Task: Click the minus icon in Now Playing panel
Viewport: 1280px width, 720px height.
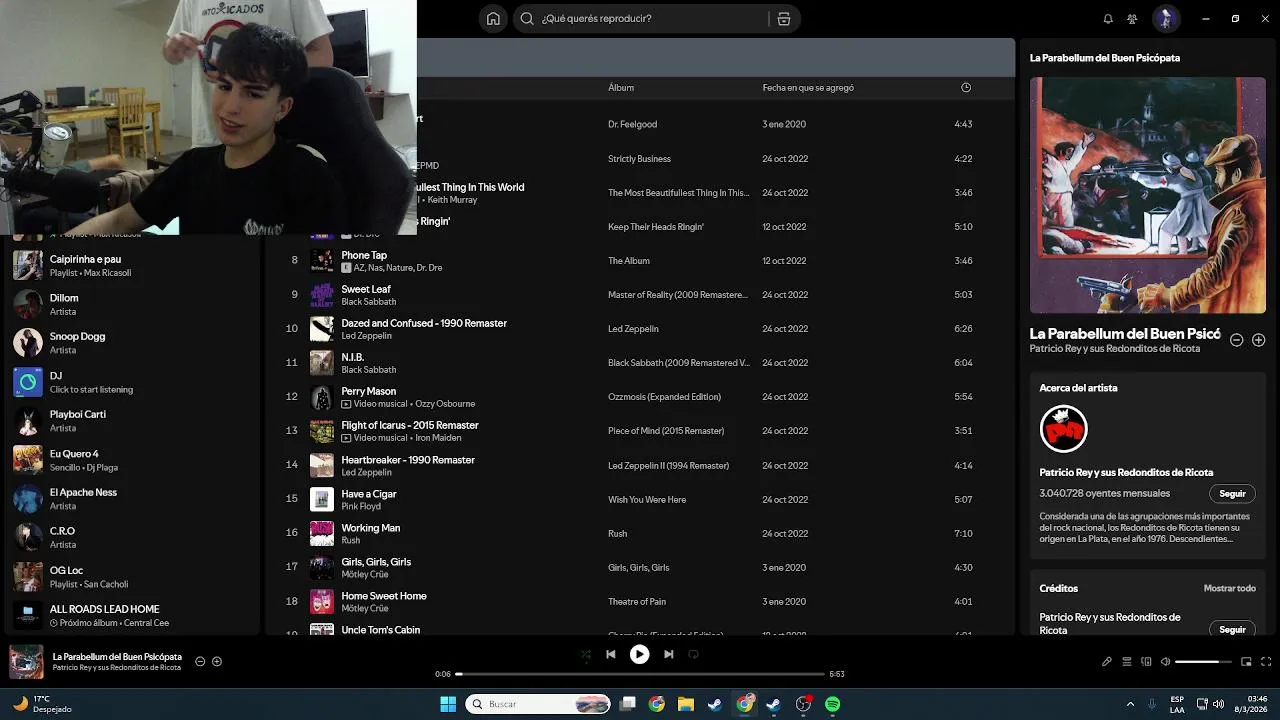Action: point(1237,340)
